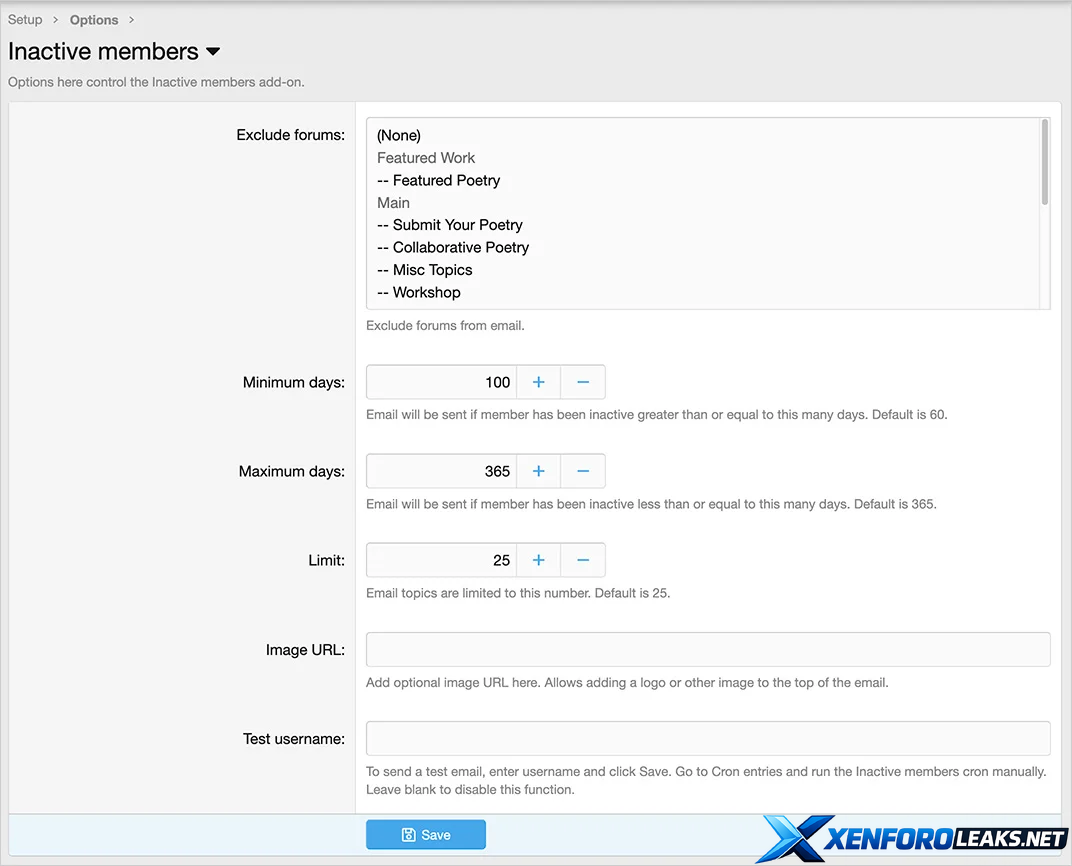The image size is (1072, 866).
Task: Go to Setup breadcrumb link
Action: tap(25, 20)
